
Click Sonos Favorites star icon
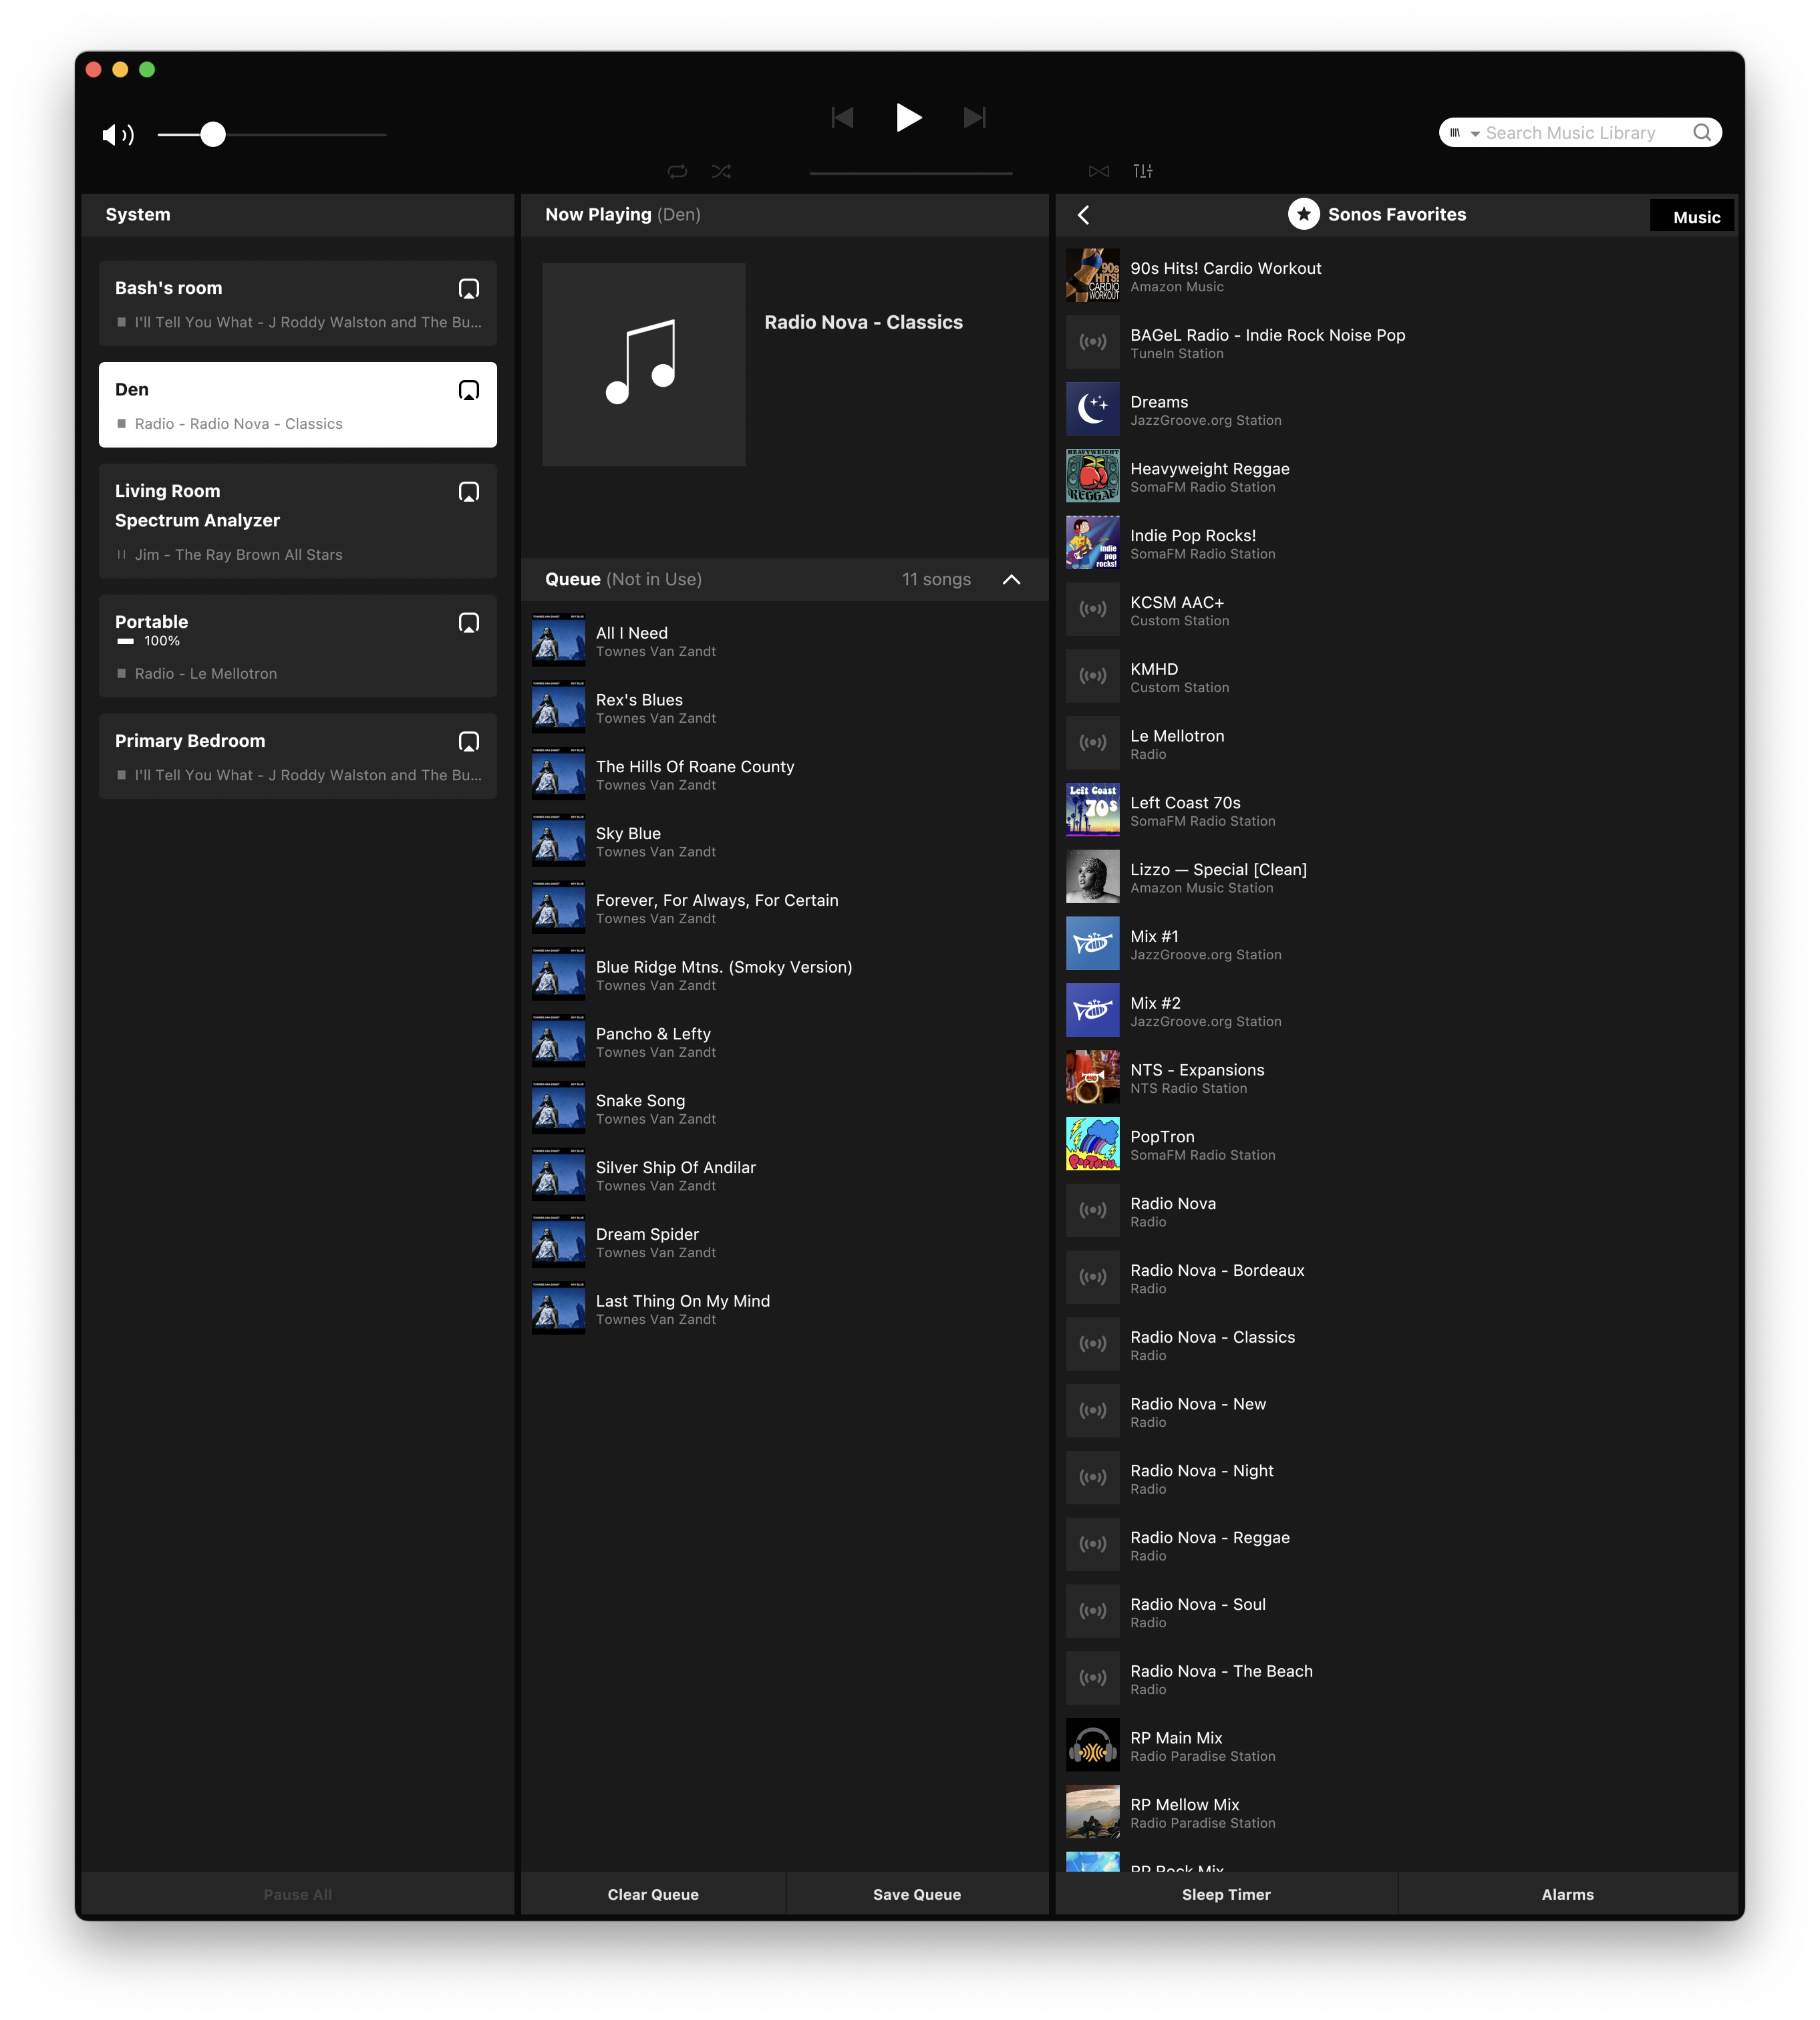click(1303, 214)
